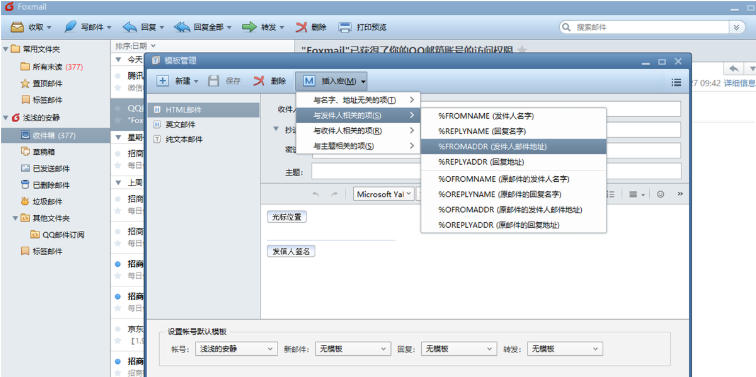Image resolution: width=756 pixels, height=377 pixels.
Task: Open 与发件人相关的项 submenu
Action: (358, 115)
